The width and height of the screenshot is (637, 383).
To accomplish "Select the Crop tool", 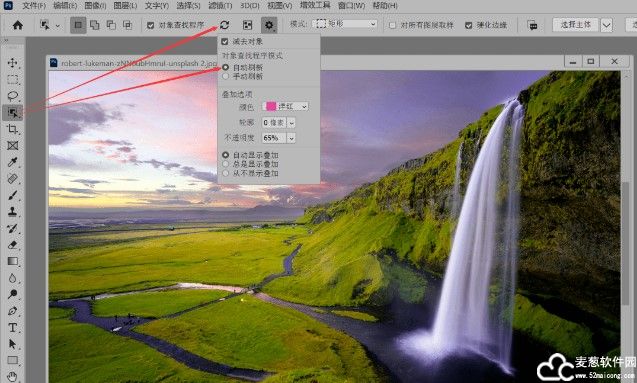I will [x=13, y=129].
